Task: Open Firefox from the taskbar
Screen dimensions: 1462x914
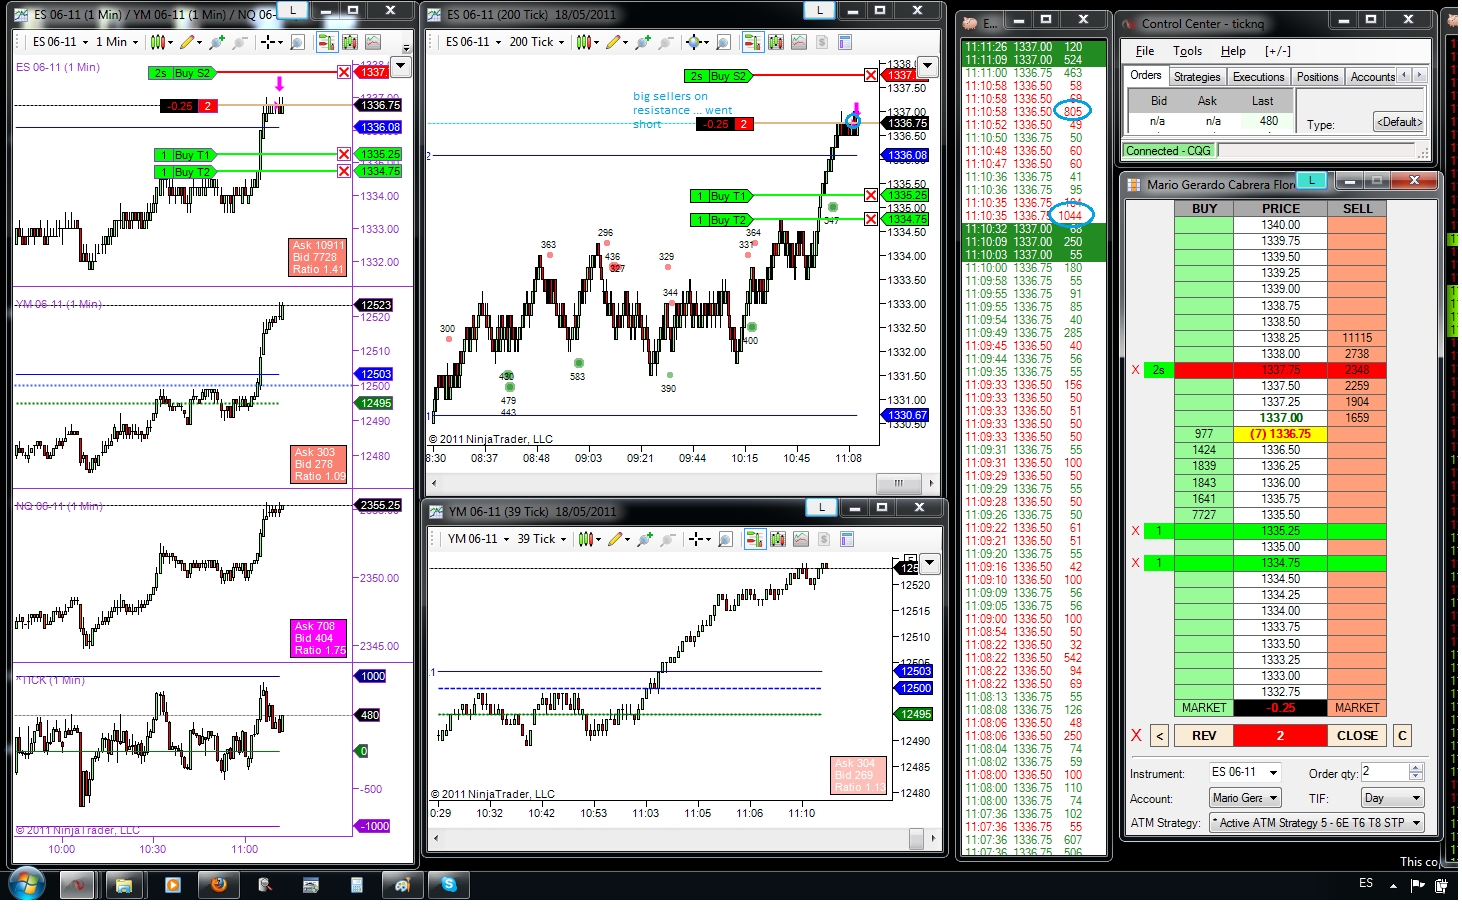Action: pyautogui.click(x=218, y=885)
